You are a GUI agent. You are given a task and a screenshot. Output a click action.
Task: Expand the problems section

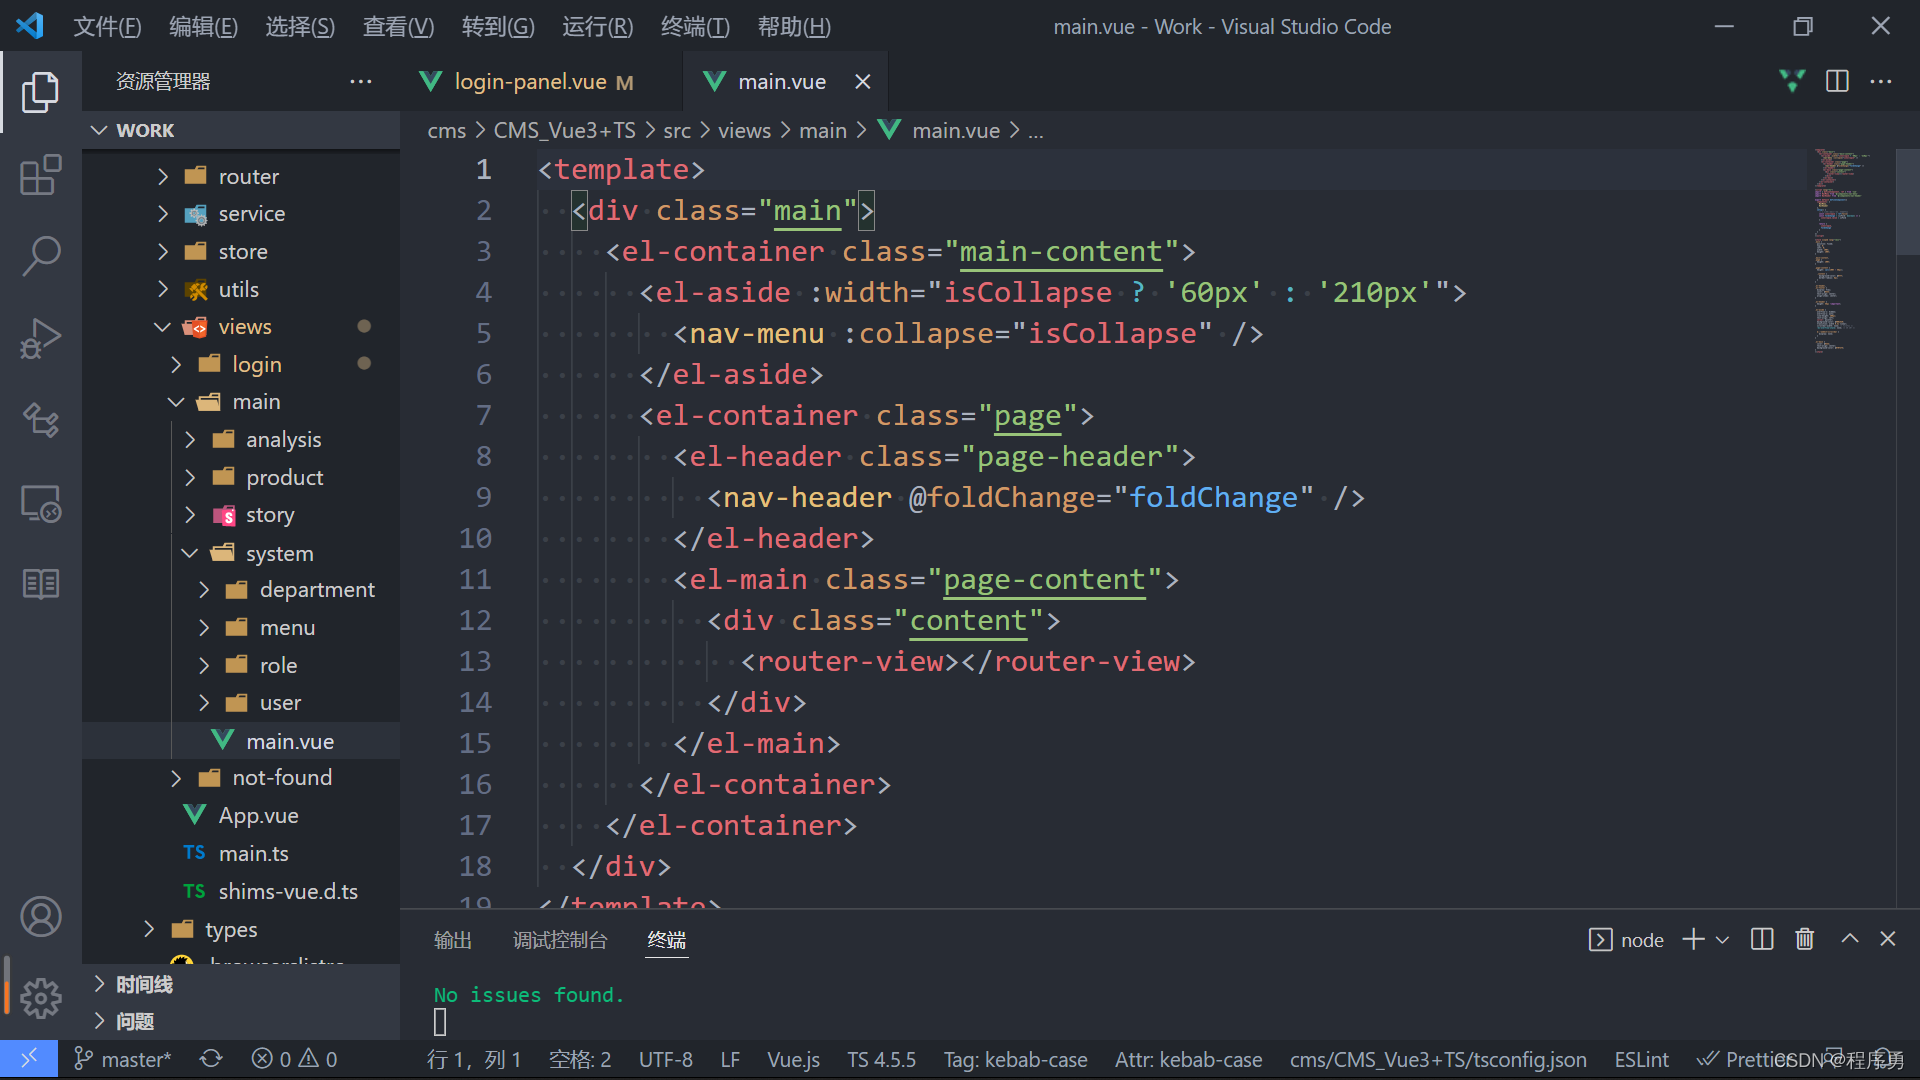[240, 1021]
